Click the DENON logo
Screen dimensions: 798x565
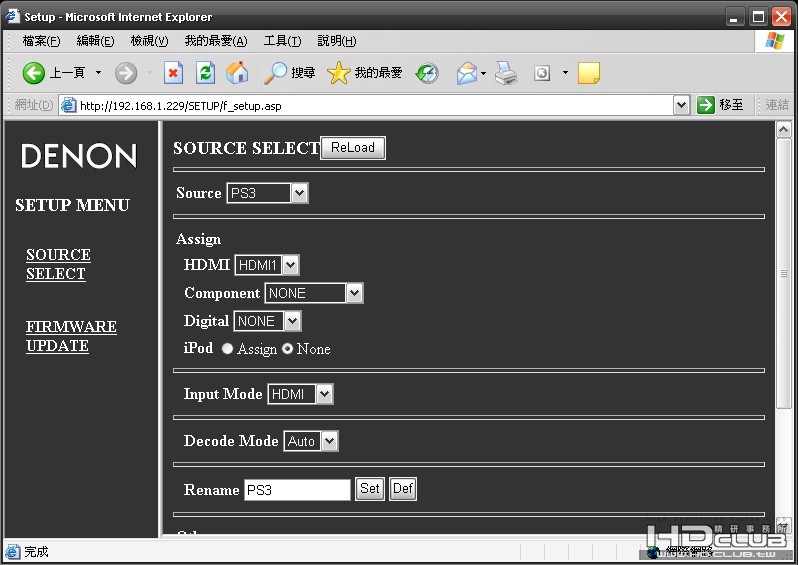79,156
